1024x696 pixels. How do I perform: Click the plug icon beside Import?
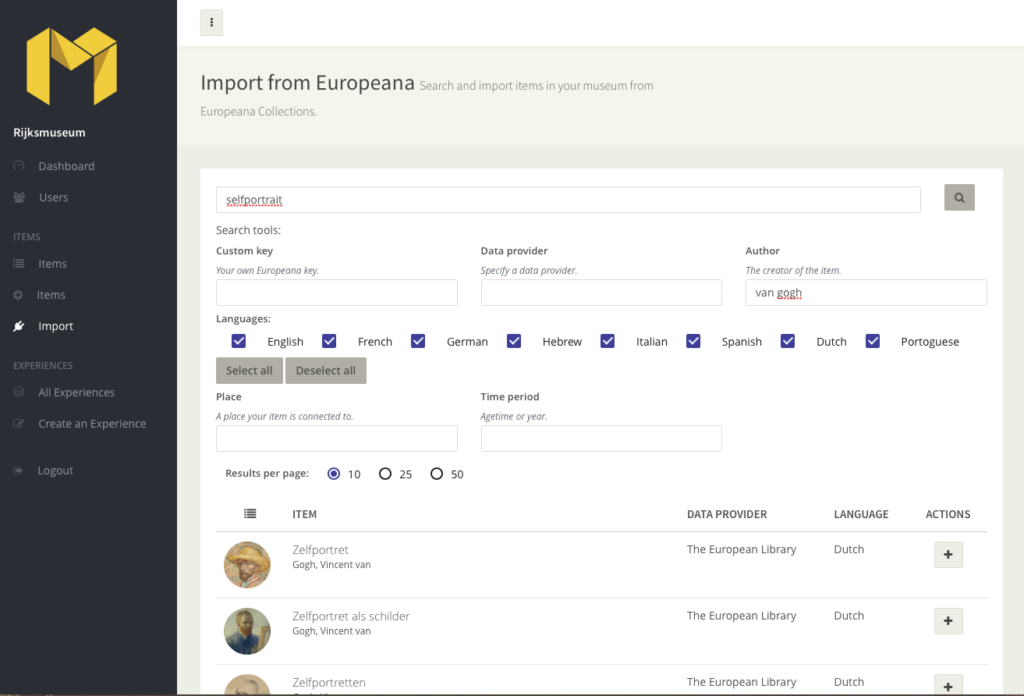click(19, 326)
